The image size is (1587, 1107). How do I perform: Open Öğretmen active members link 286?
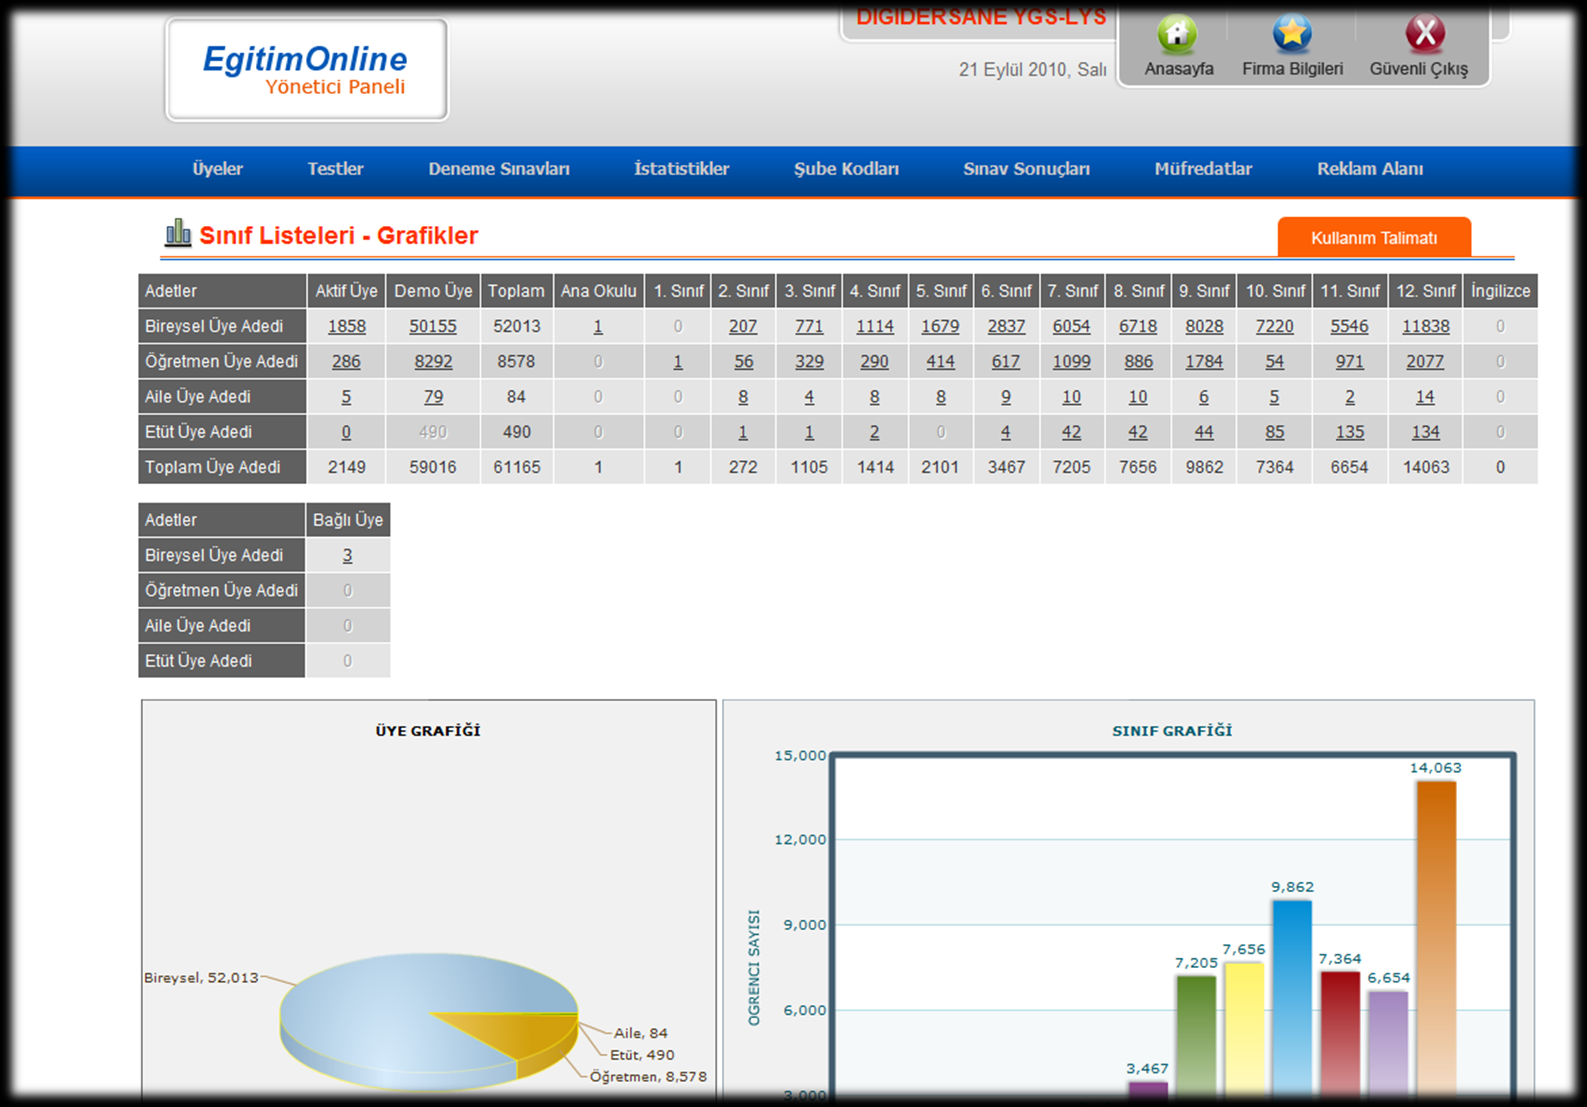click(x=346, y=361)
